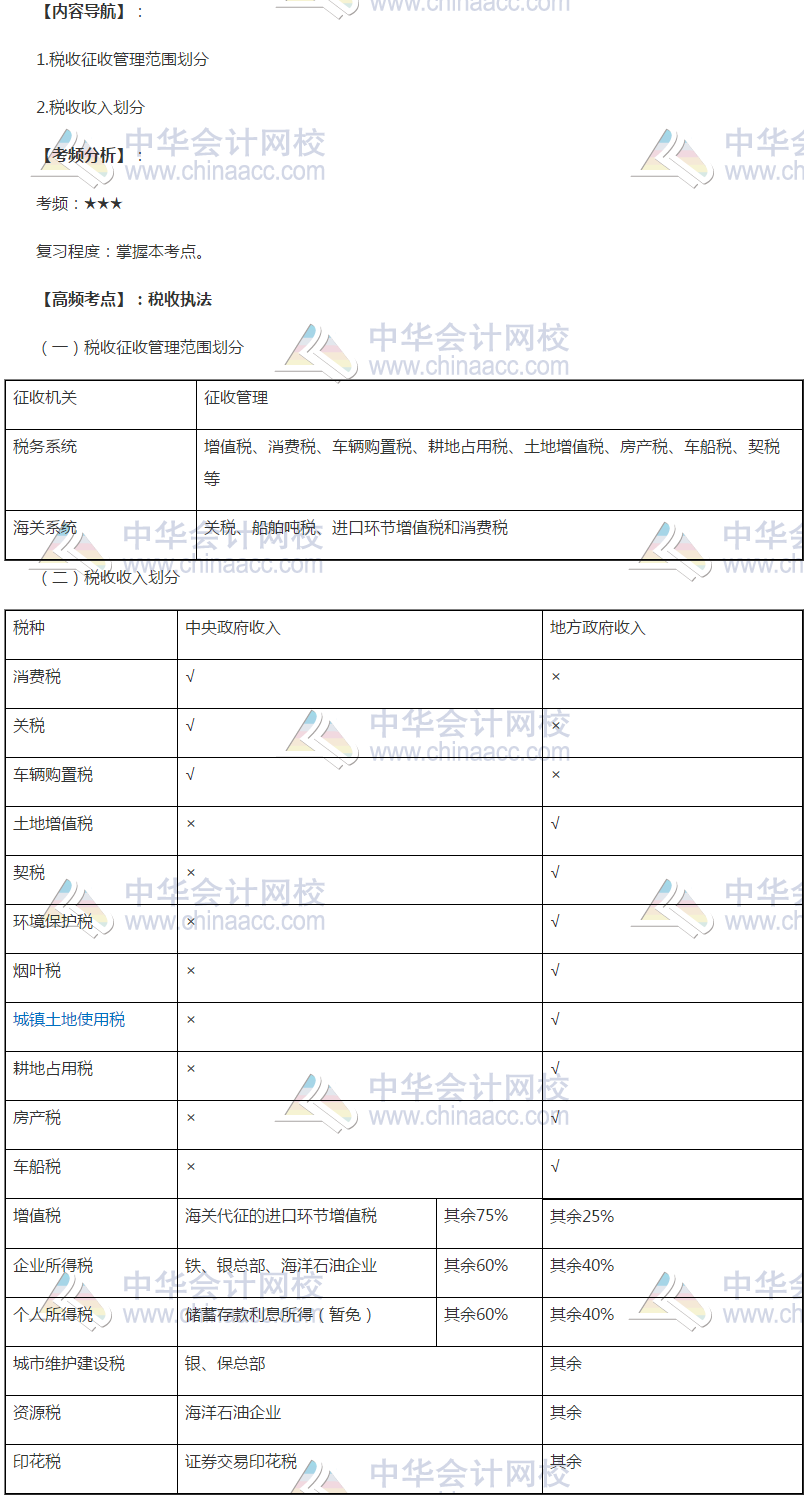Click the check mark in 烟叶税 row
Viewport: 807px width, 1498px height.
pyautogui.click(x=555, y=970)
